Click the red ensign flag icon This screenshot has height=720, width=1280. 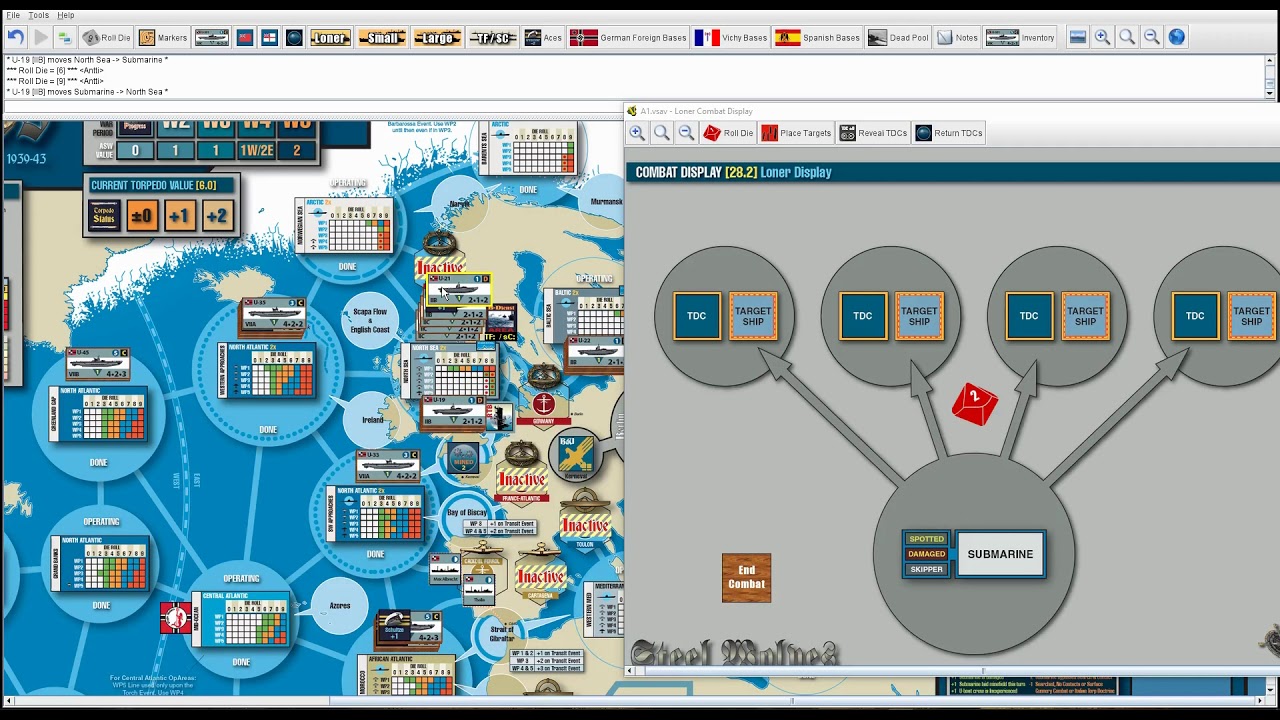point(245,38)
